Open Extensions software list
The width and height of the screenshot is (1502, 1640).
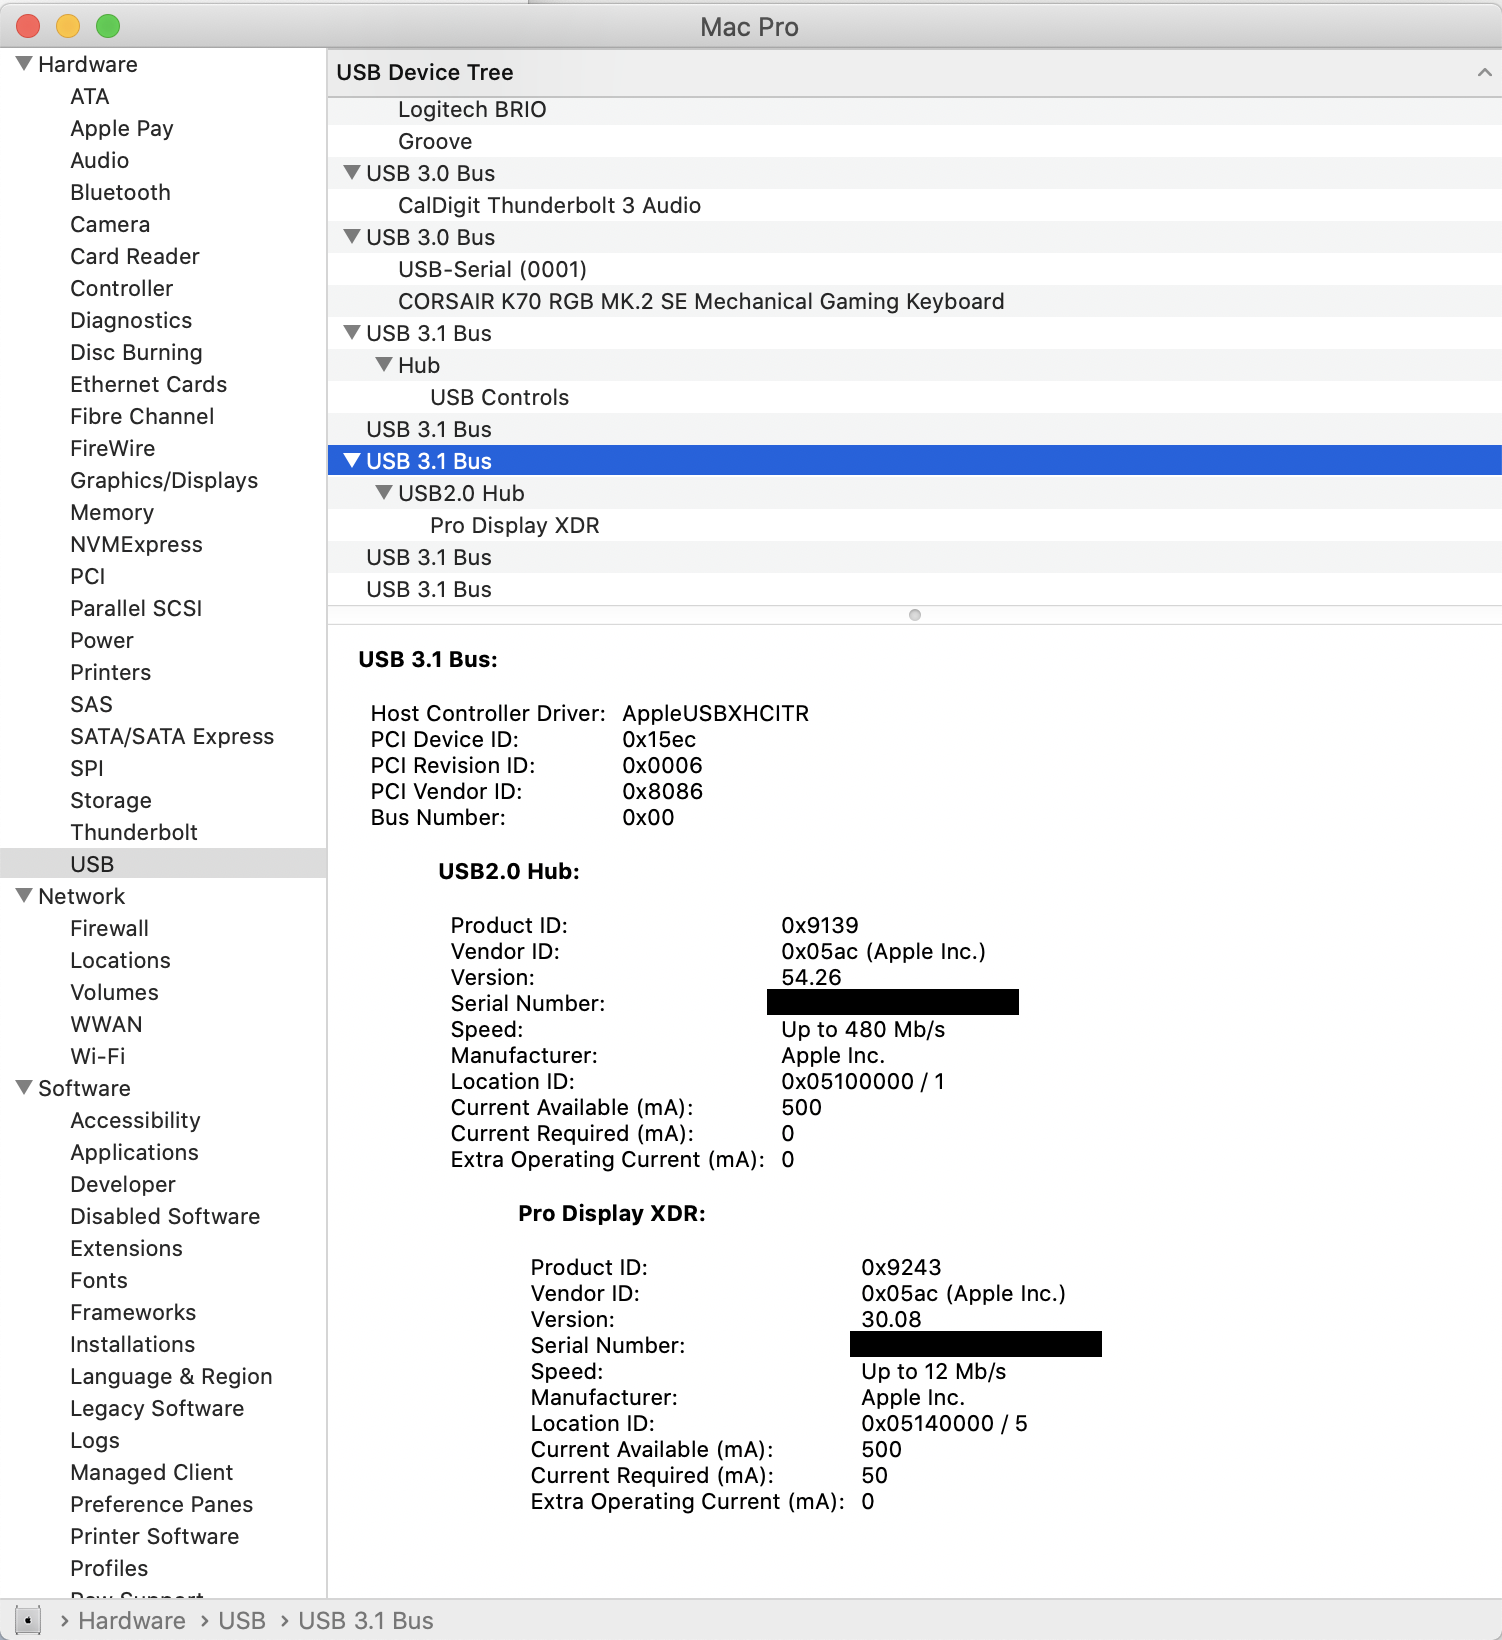click(x=126, y=1249)
